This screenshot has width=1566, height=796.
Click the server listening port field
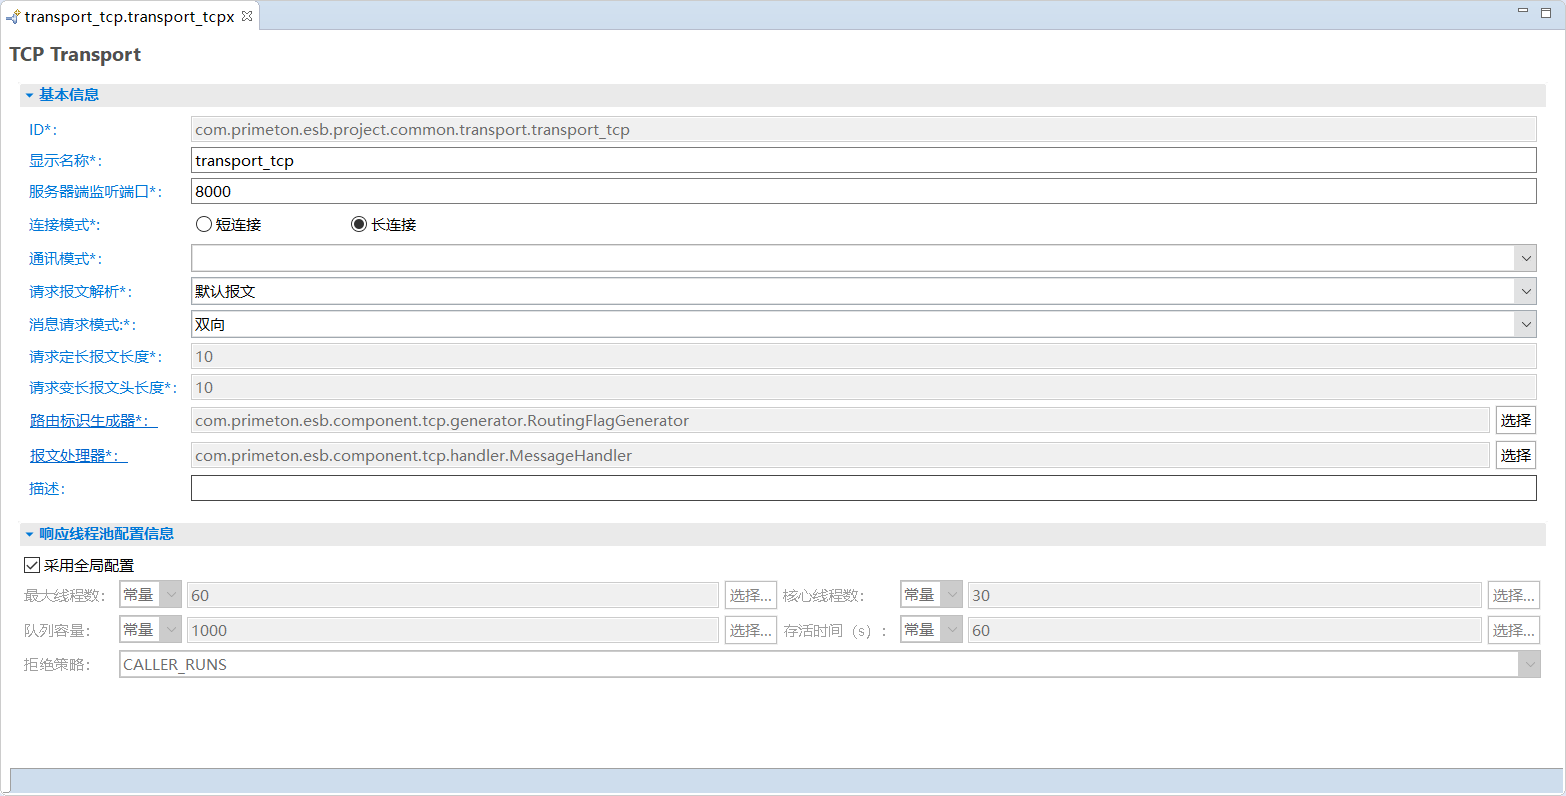tap(862, 192)
